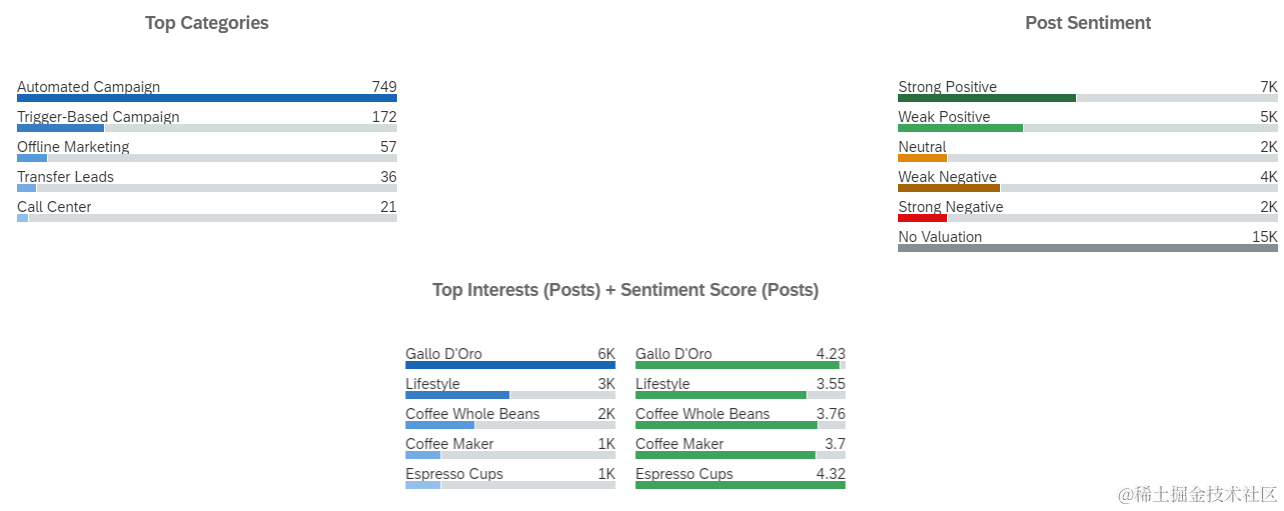Viewport: 1284px width, 511px height.
Task: Select the Transfer Leads category bar
Action: coord(207,181)
